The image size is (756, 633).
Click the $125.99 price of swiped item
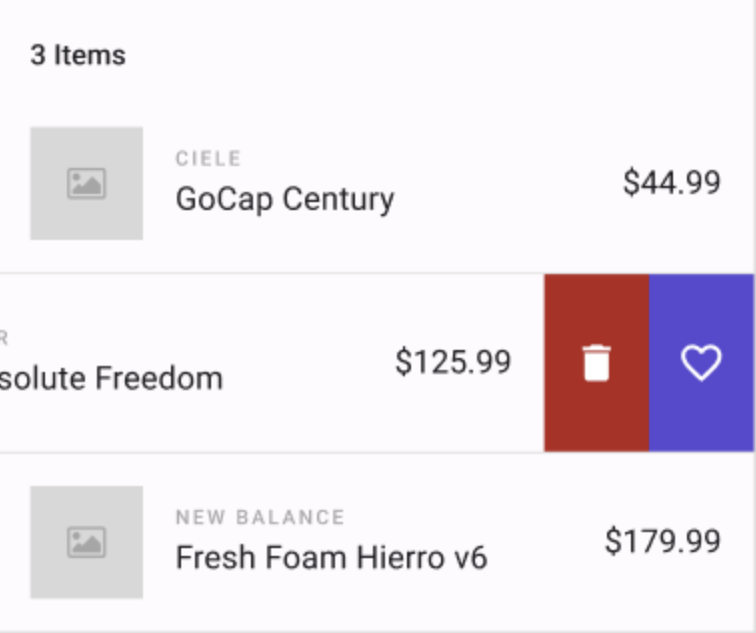point(453,362)
